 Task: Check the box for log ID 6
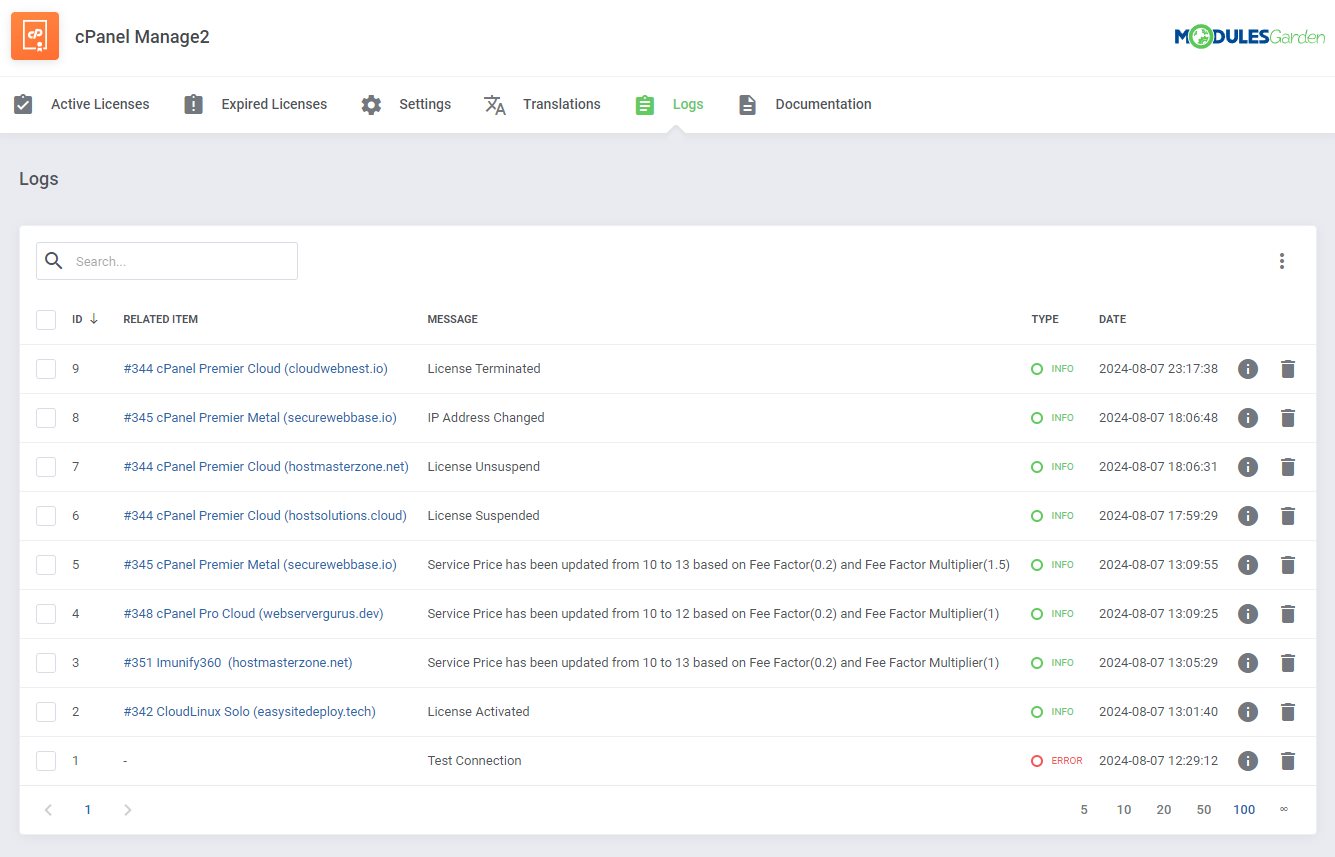click(x=46, y=516)
